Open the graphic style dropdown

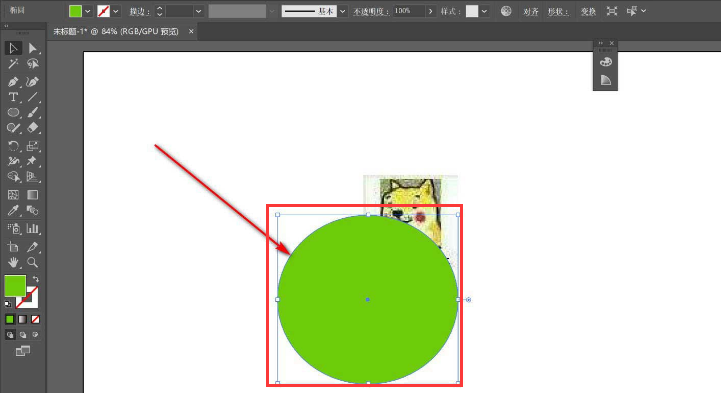(x=484, y=11)
